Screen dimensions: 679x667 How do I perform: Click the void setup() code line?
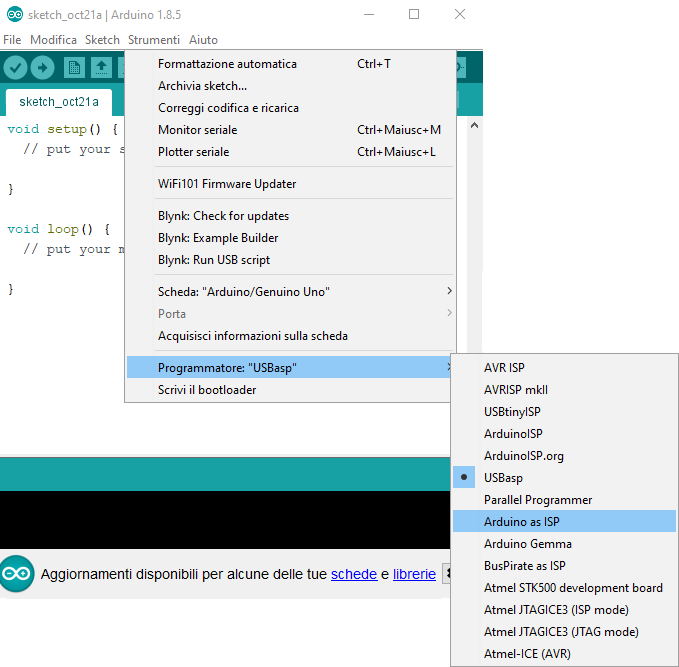tap(63, 129)
